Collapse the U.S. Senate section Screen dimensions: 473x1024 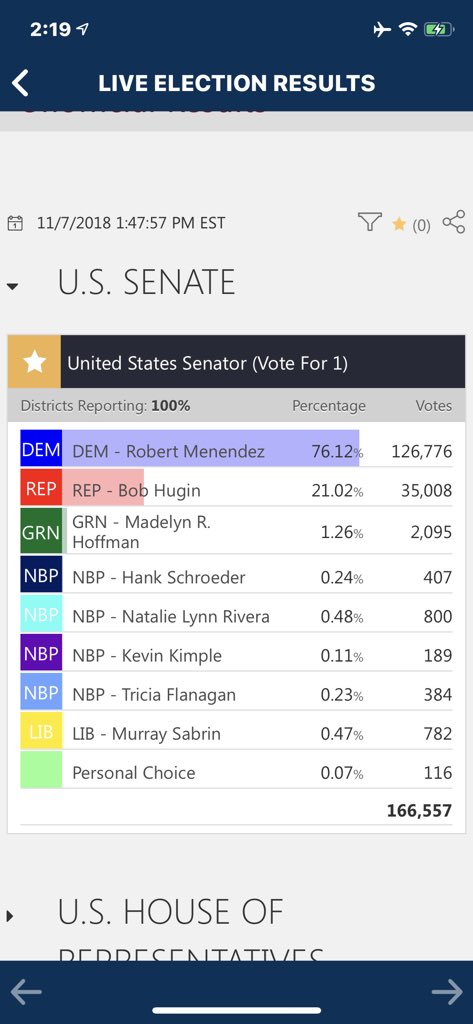[12, 286]
